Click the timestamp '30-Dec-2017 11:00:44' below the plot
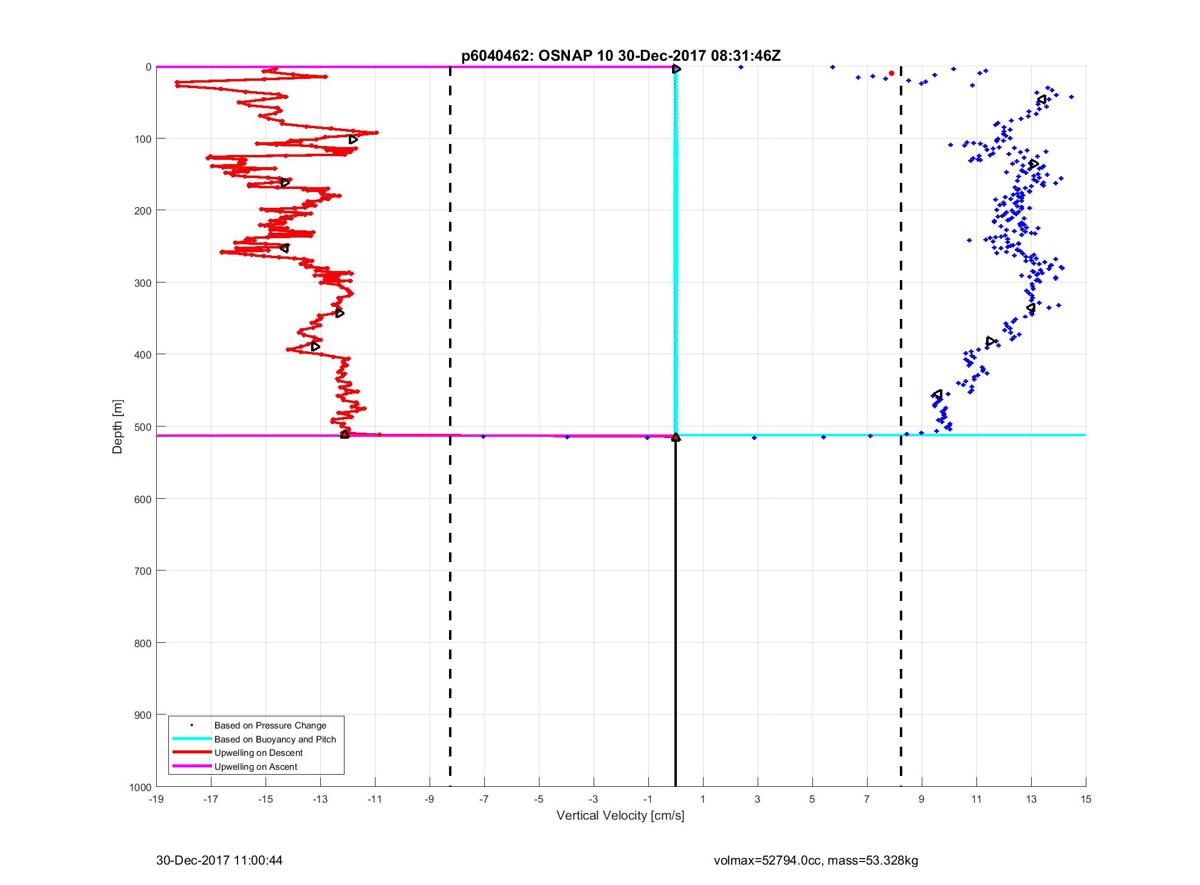The width and height of the screenshot is (1200, 885). [x=219, y=860]
